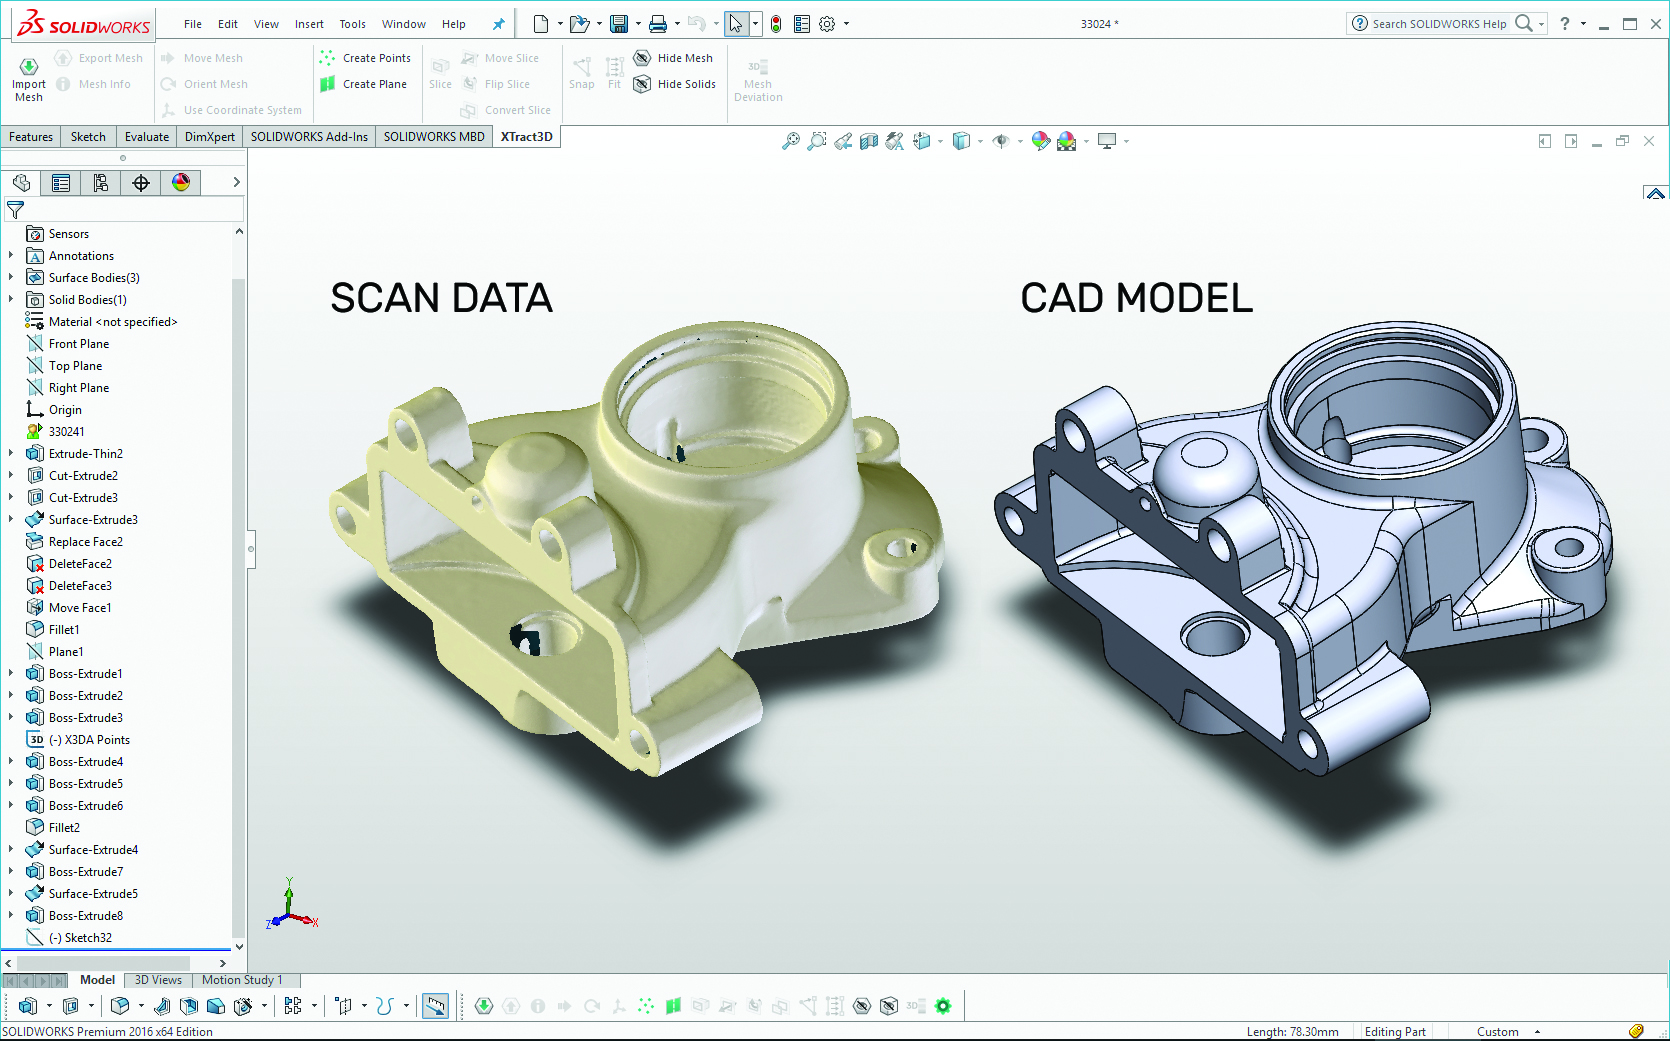
Task: Open the Create Plane tool
Action: point(364,84)
